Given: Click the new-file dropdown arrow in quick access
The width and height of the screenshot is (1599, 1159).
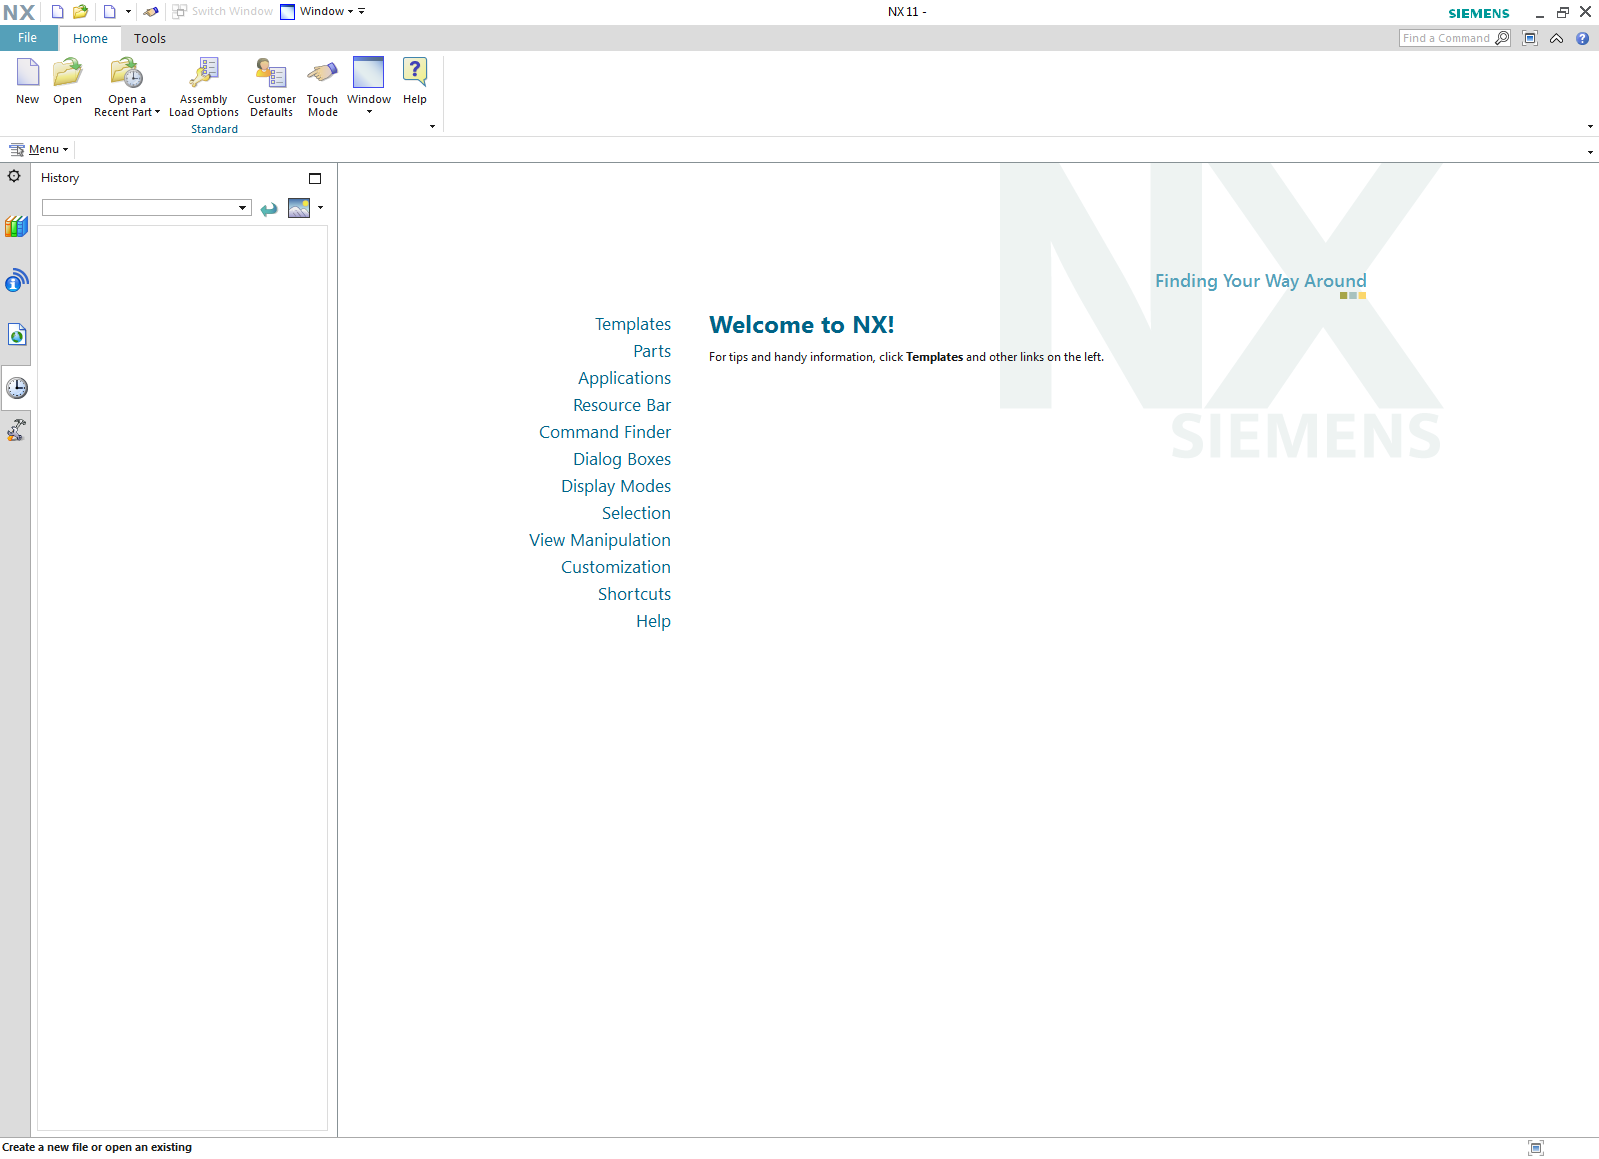Looking at the screenshot, I should [x=128, y=12].
